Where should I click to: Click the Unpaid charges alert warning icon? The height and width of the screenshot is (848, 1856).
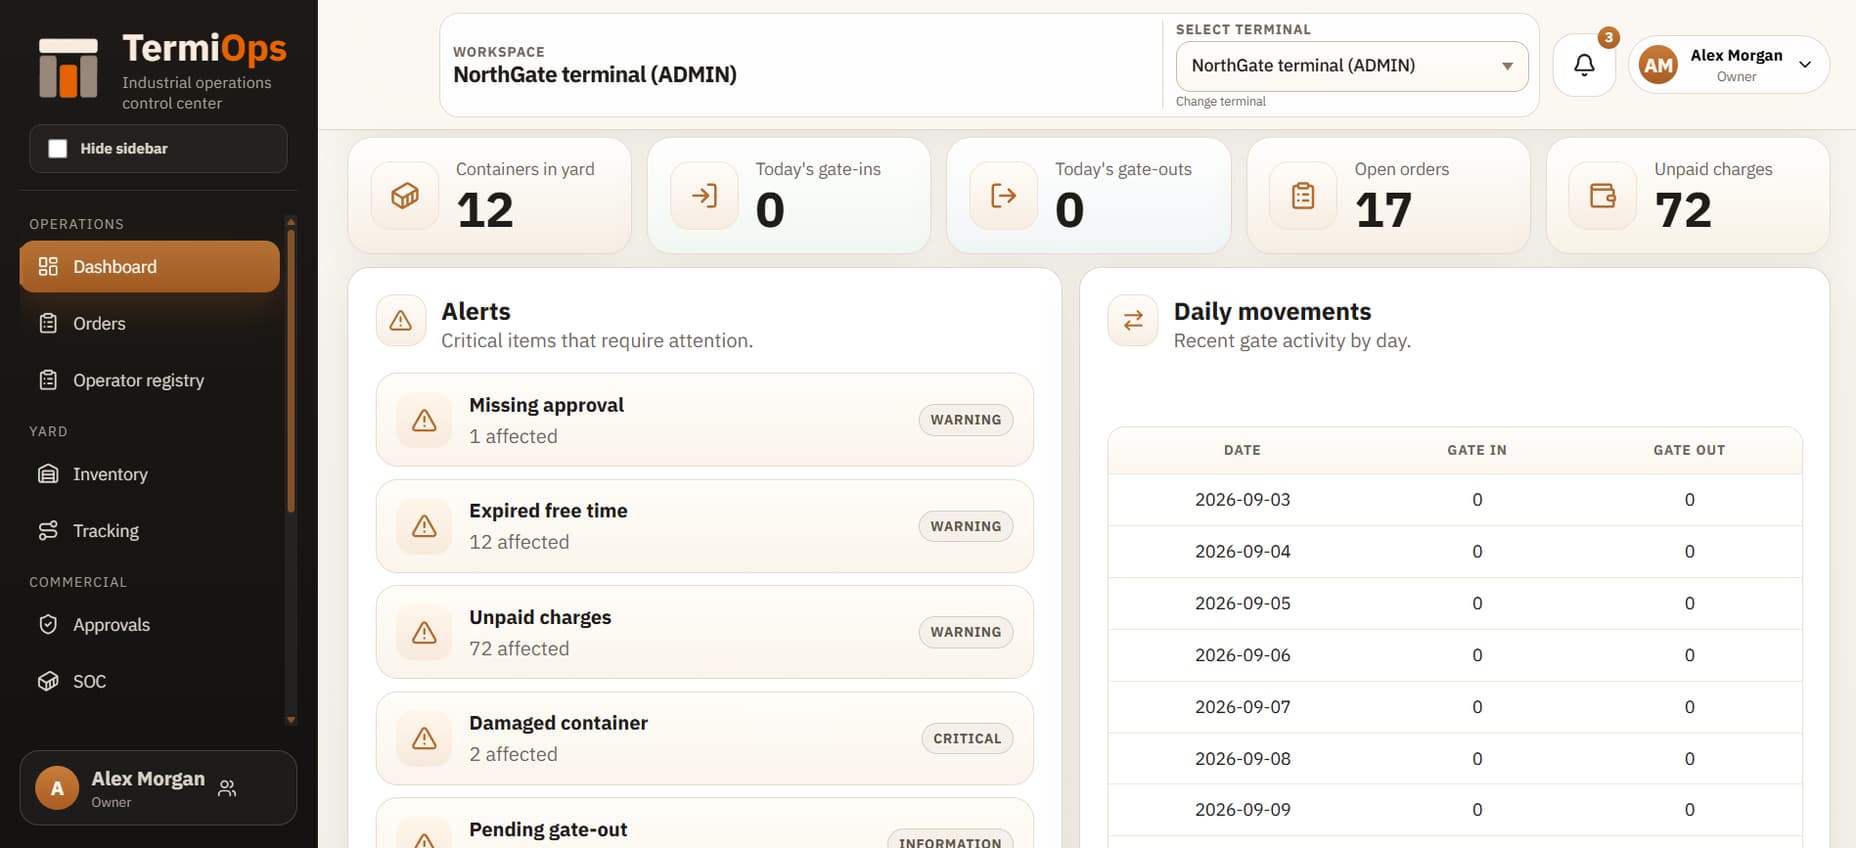[x=424, y=632]
